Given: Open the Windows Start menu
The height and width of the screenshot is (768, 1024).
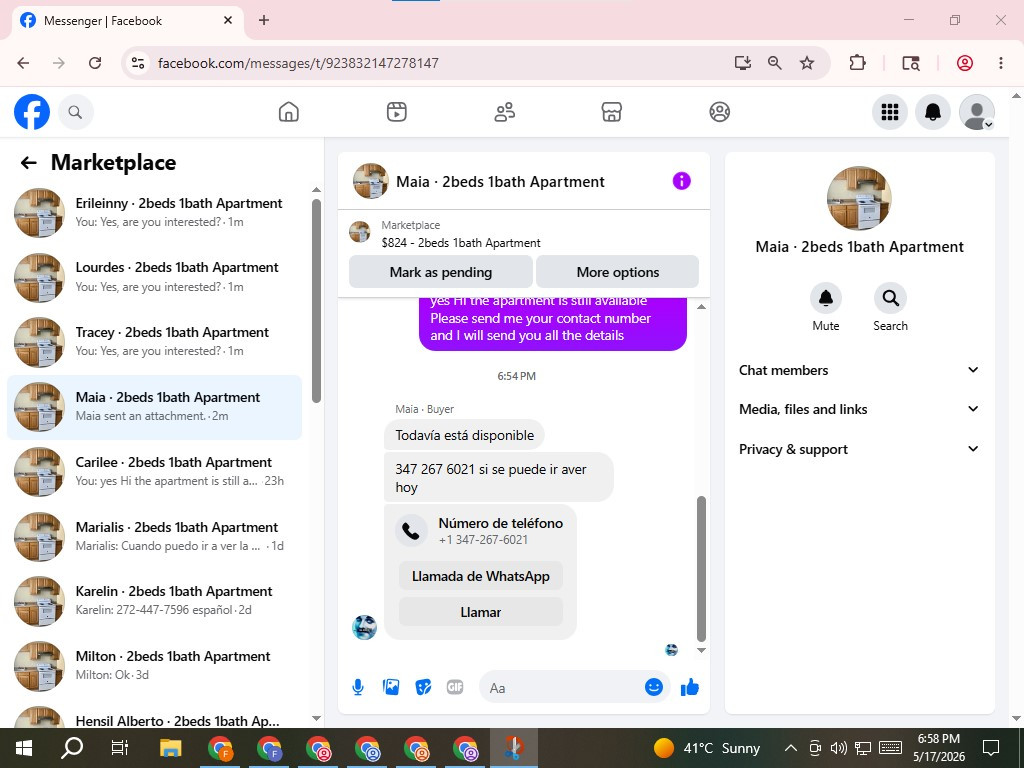Looking at the screenshot, I should (24, 748).
